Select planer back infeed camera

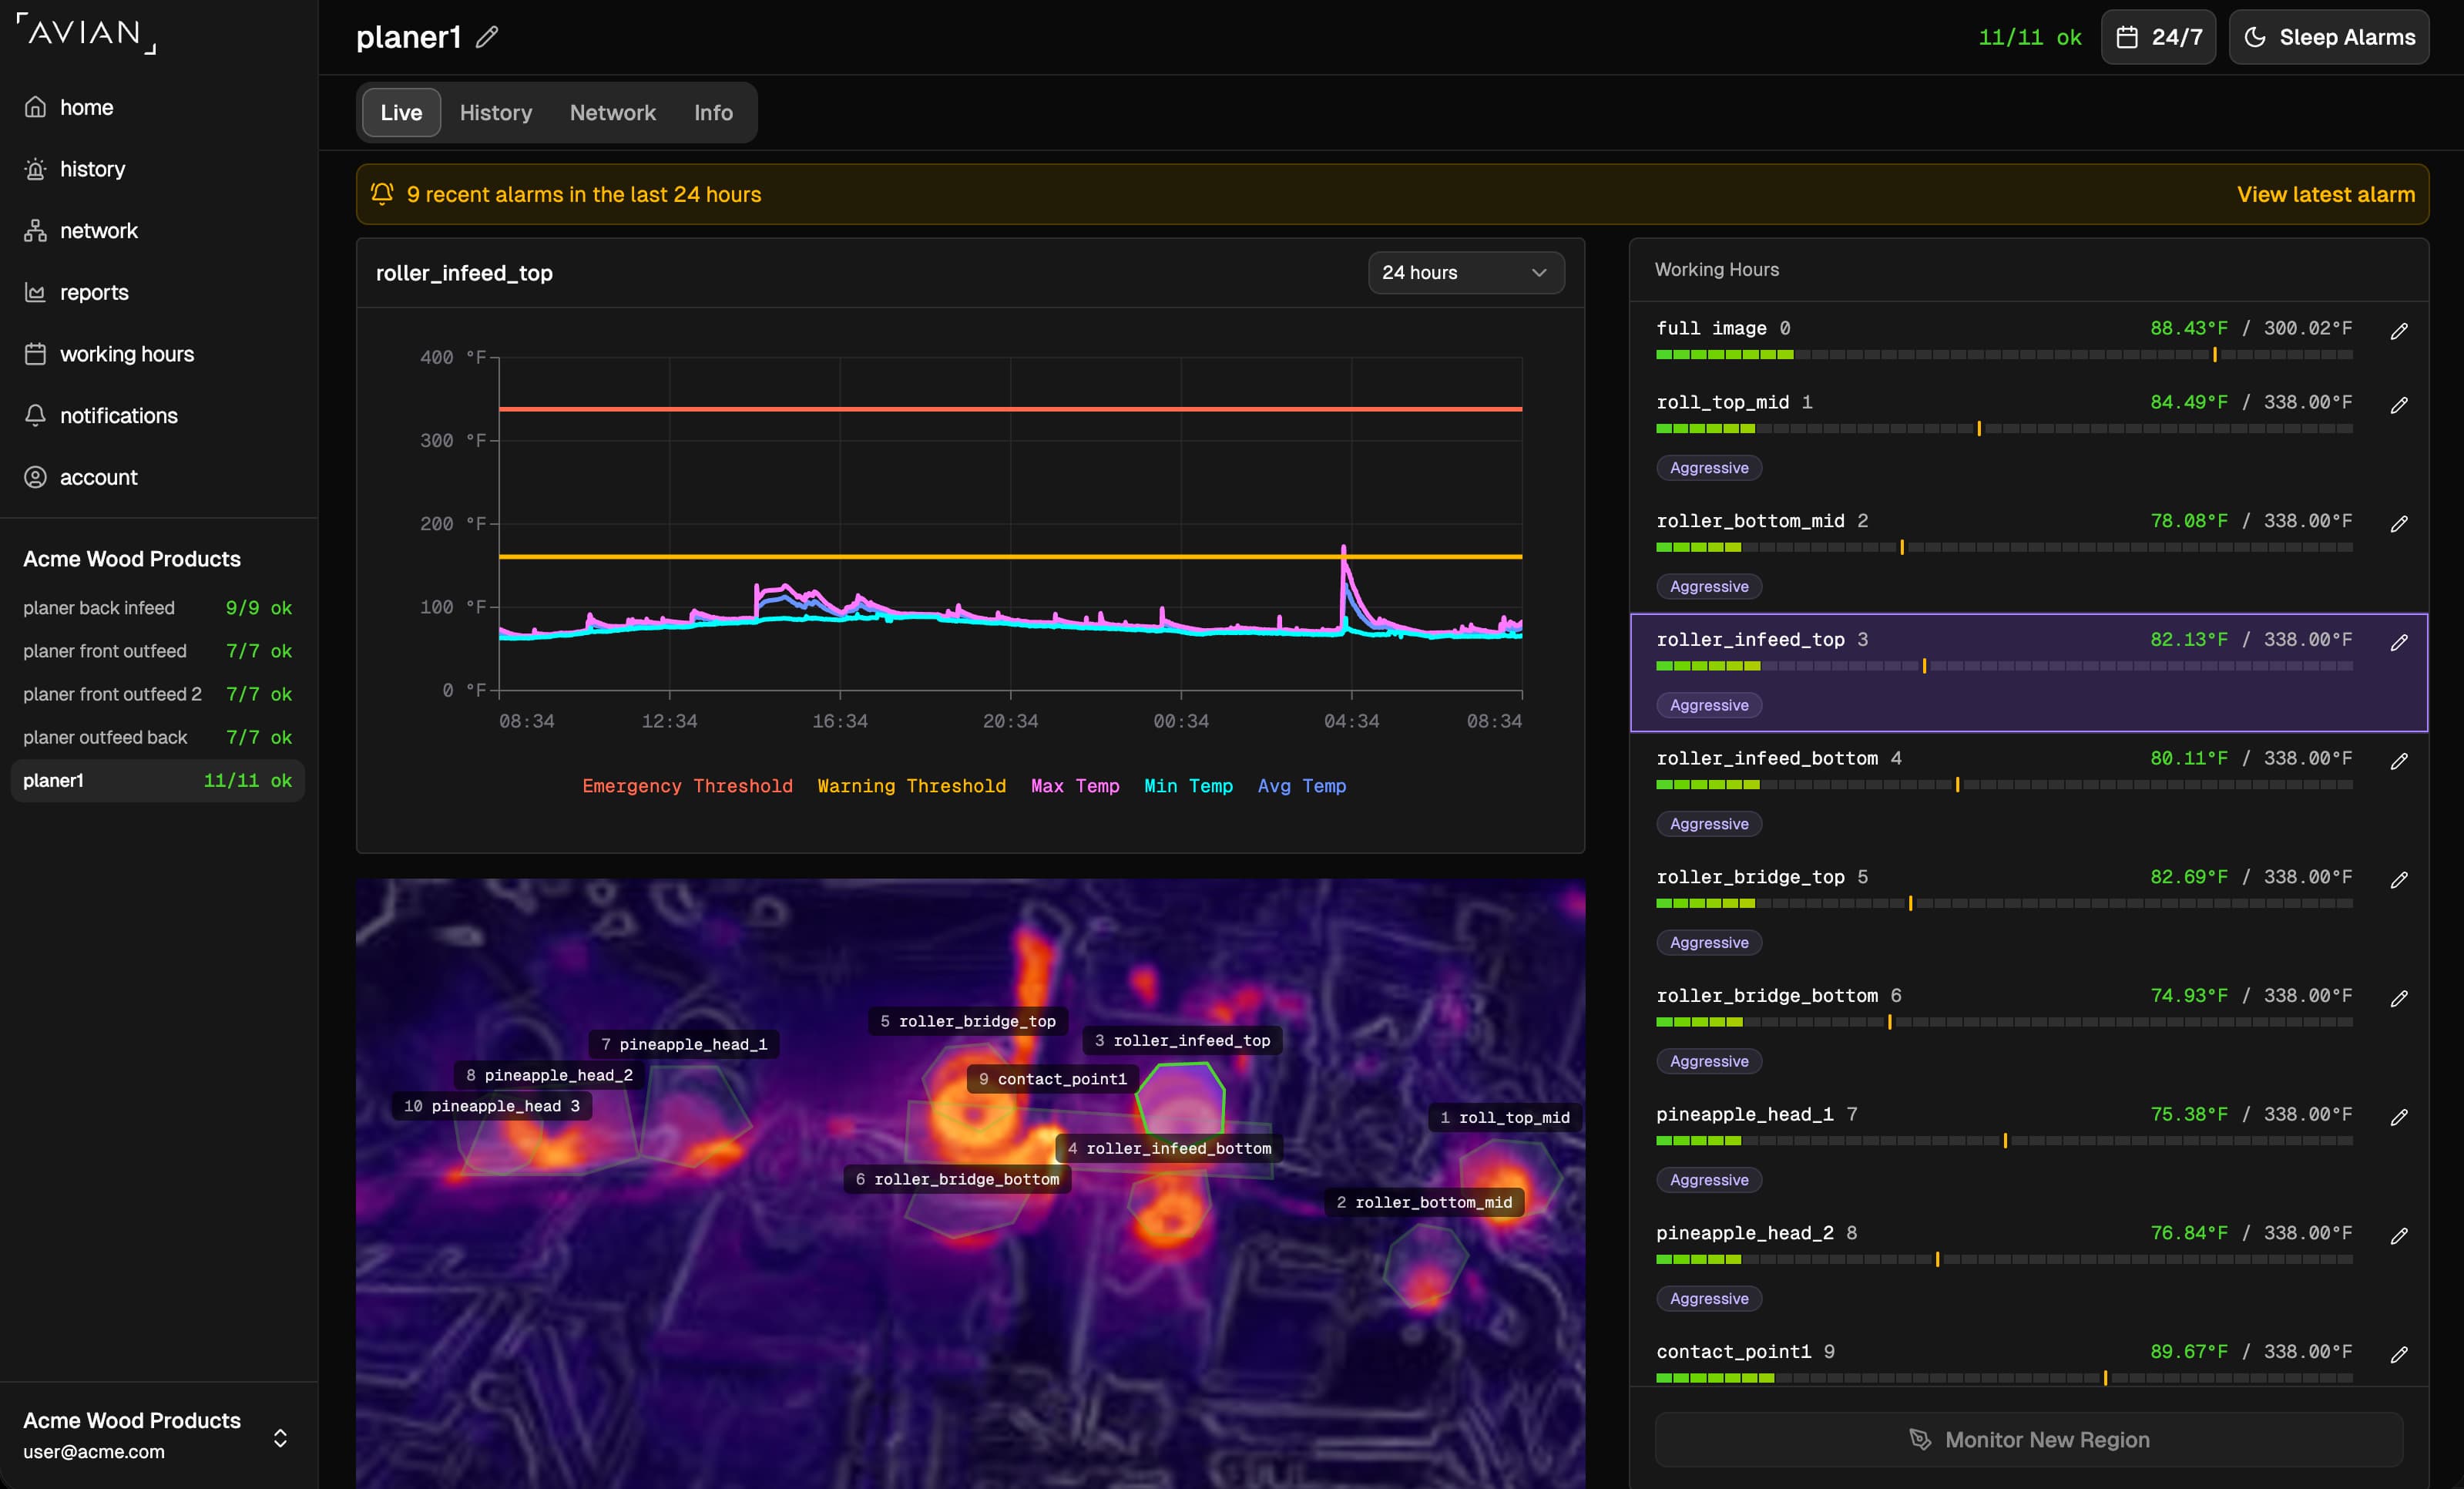pos(157,608)
